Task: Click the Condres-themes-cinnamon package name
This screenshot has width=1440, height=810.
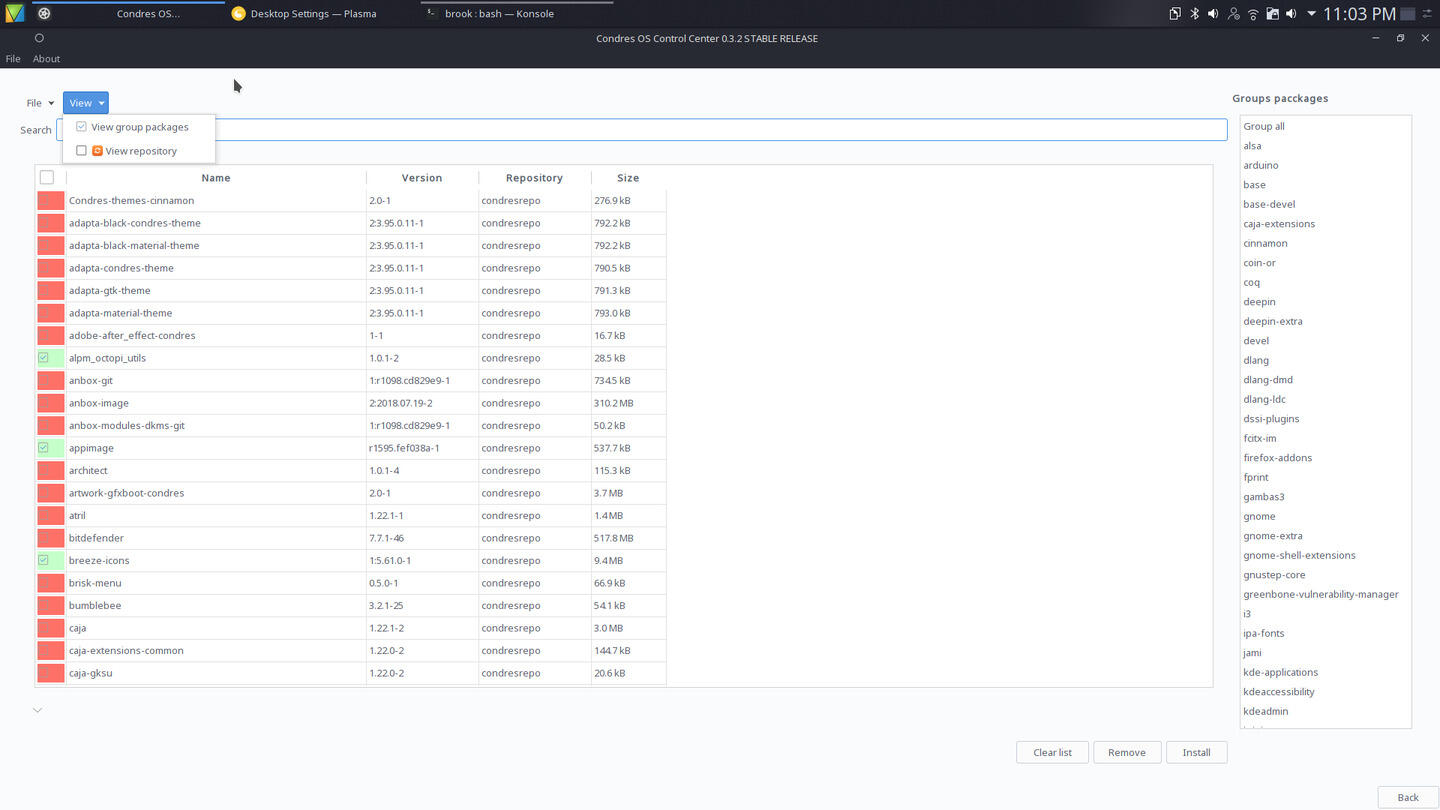Action: click(131, 201)
